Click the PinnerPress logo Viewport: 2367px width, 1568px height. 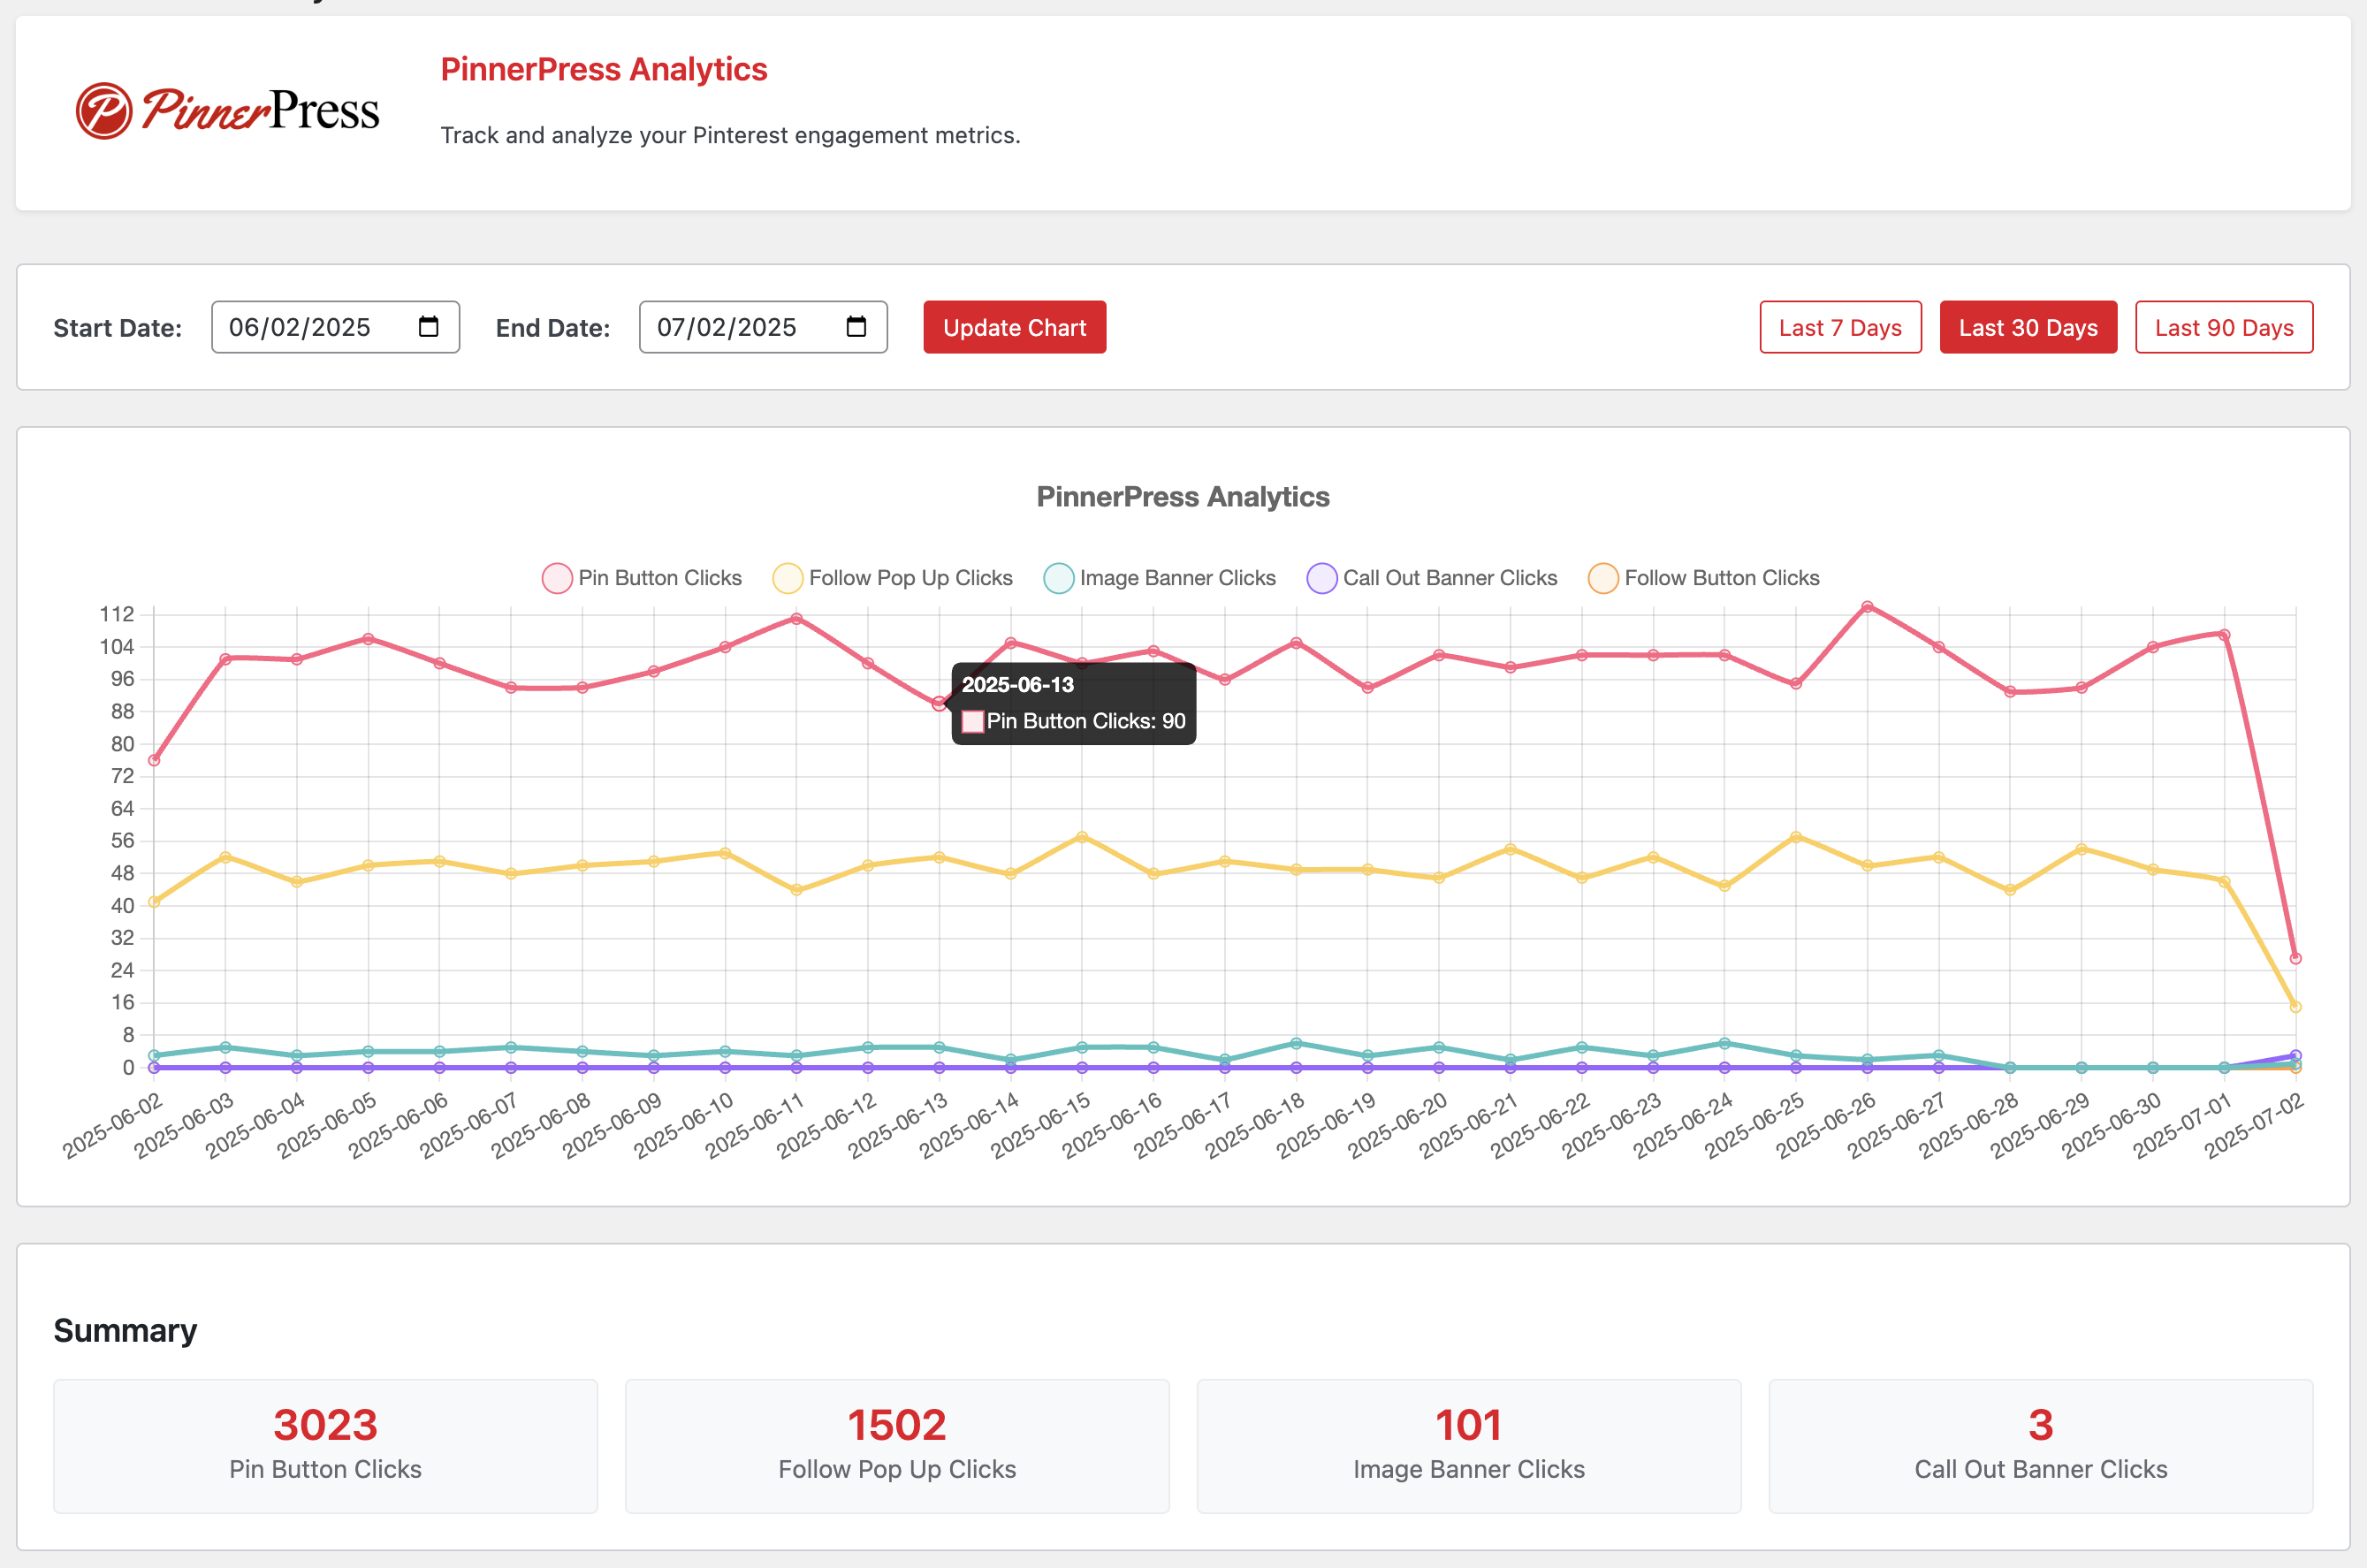tap(228, 110)
